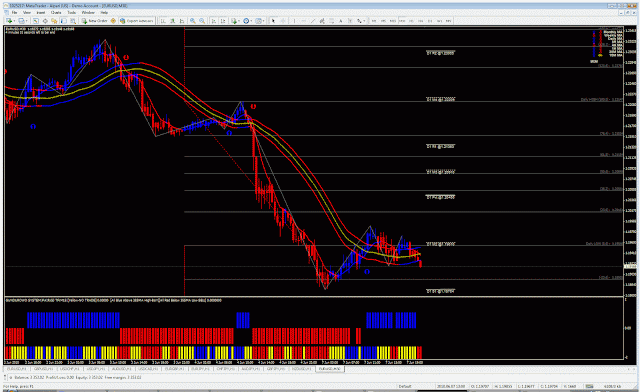Select the vertical line tool
640x392 pixels.
coord(294,21)
